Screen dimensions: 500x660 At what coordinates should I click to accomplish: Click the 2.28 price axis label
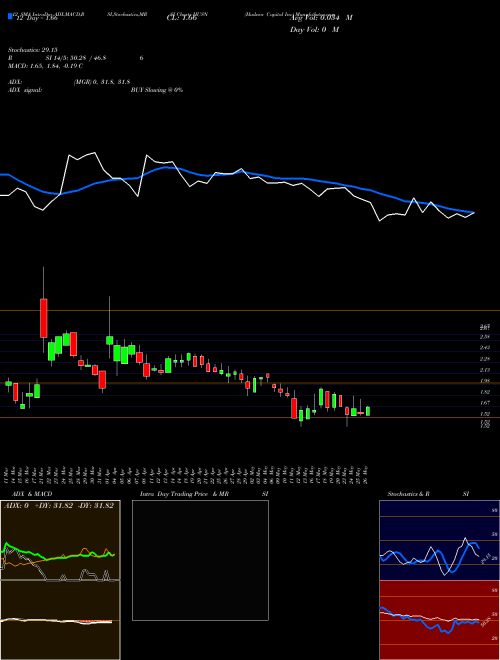tap(484, 359)
